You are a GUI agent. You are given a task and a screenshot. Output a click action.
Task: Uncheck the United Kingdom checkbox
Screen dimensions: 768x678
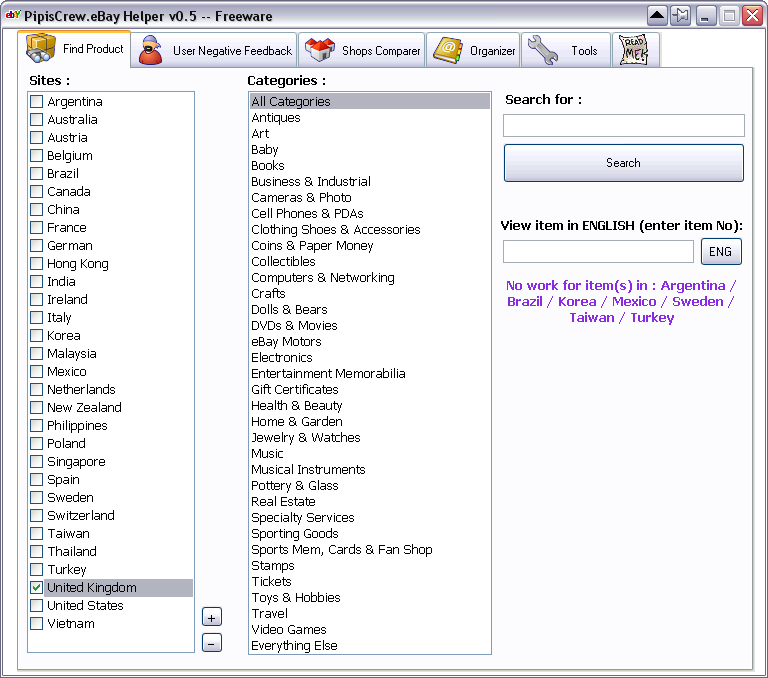pos(36,587)
